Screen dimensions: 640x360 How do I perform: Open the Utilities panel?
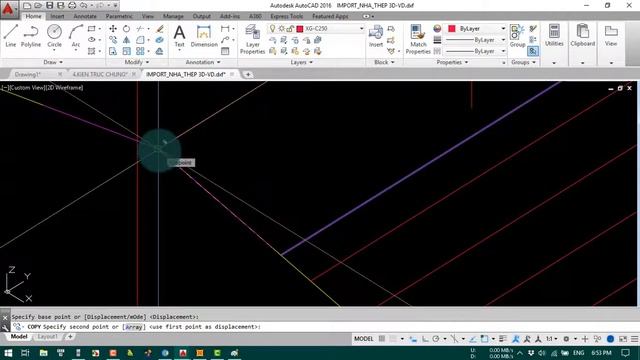pyautogui.click(x=554, y=35)
